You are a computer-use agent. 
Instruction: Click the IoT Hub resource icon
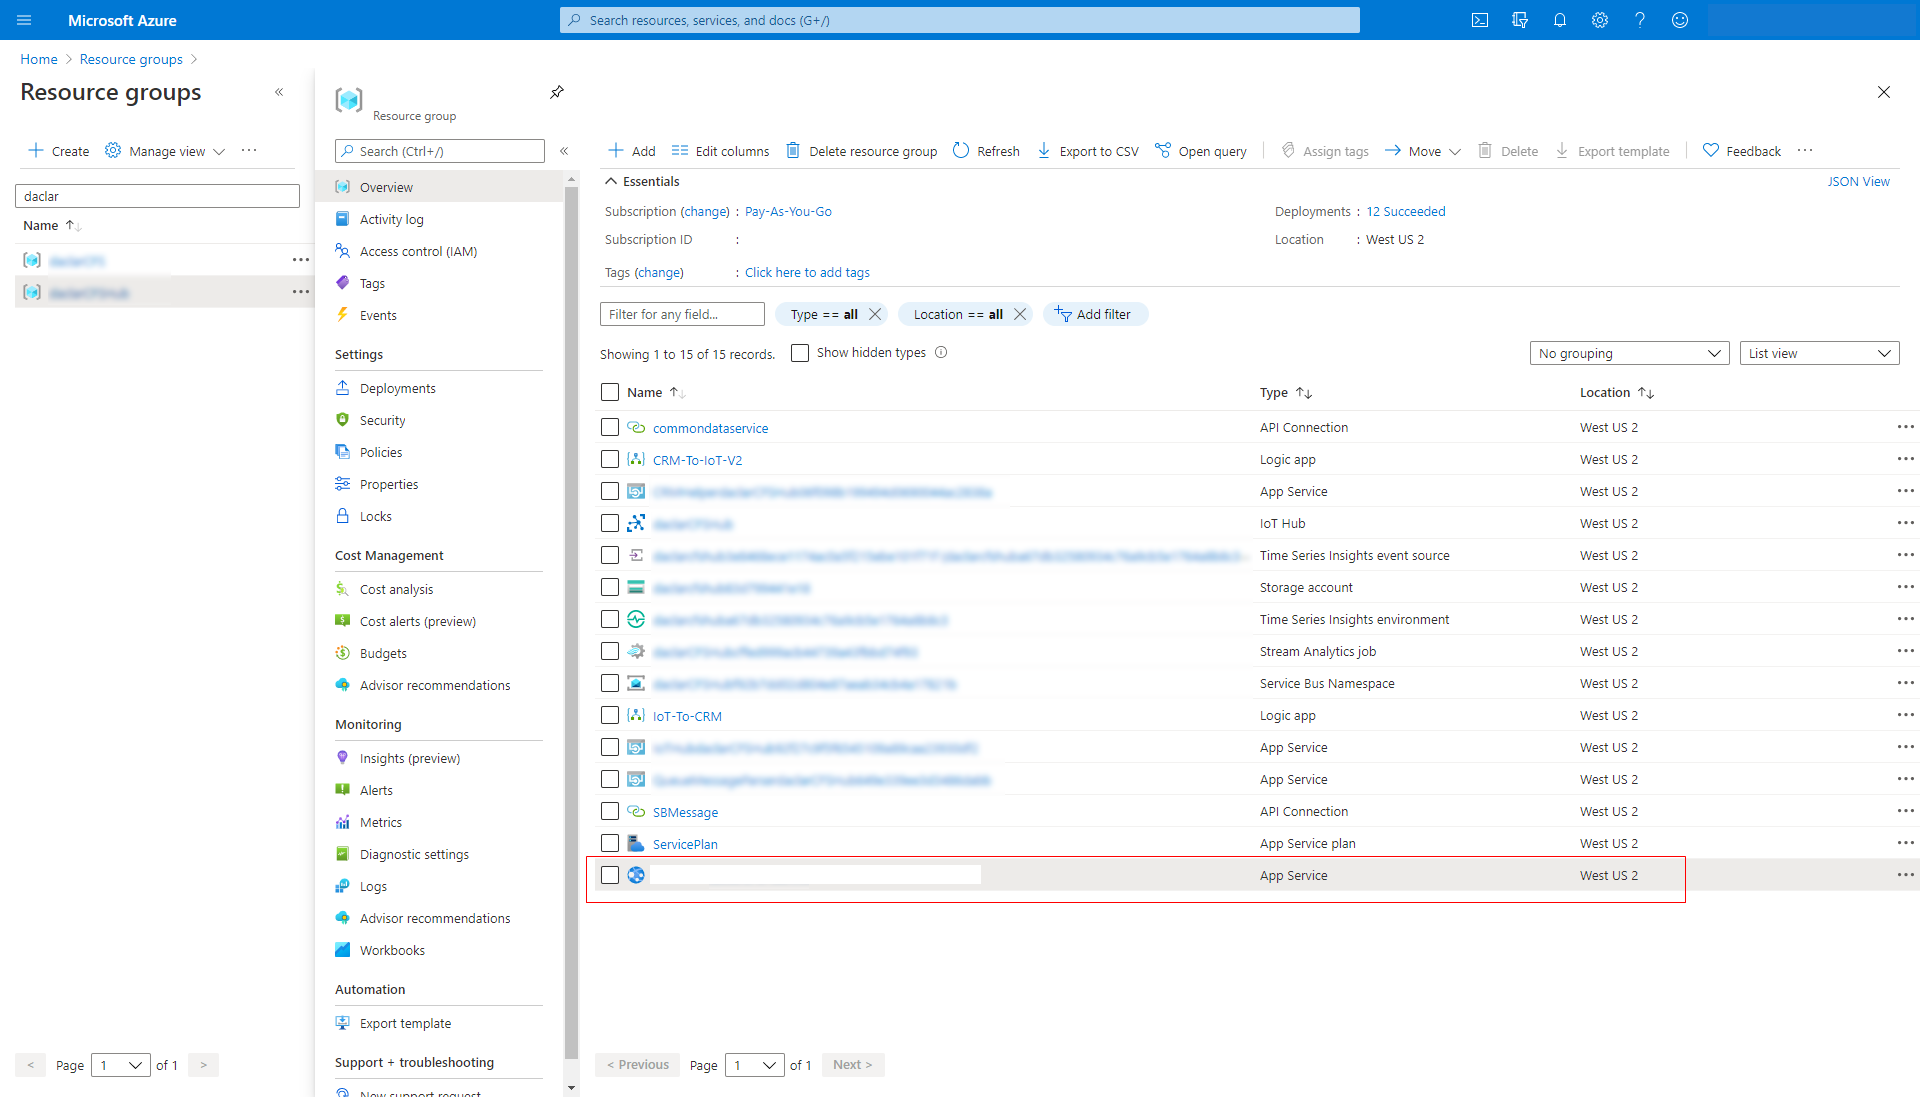(x=636, y=523)
